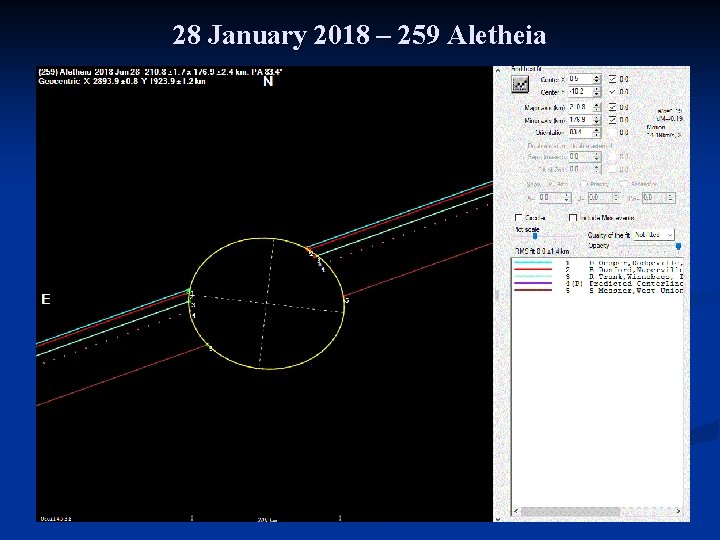Select observer row 1 in the legend list
The height and width of the screenshot is (540, 720).
pos(598,263)
